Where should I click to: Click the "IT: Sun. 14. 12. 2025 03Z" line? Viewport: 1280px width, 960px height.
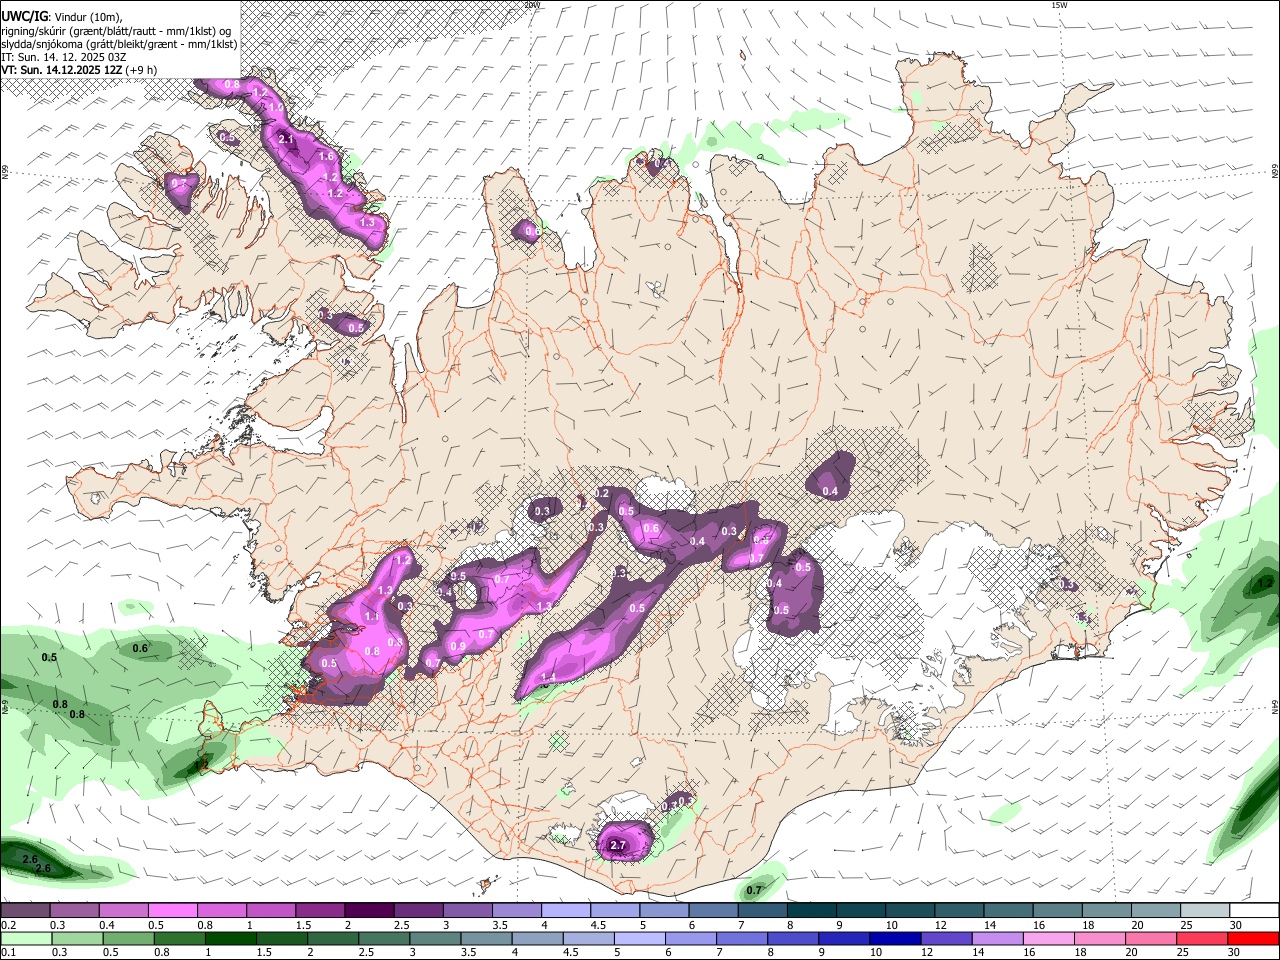pos(64,57)
